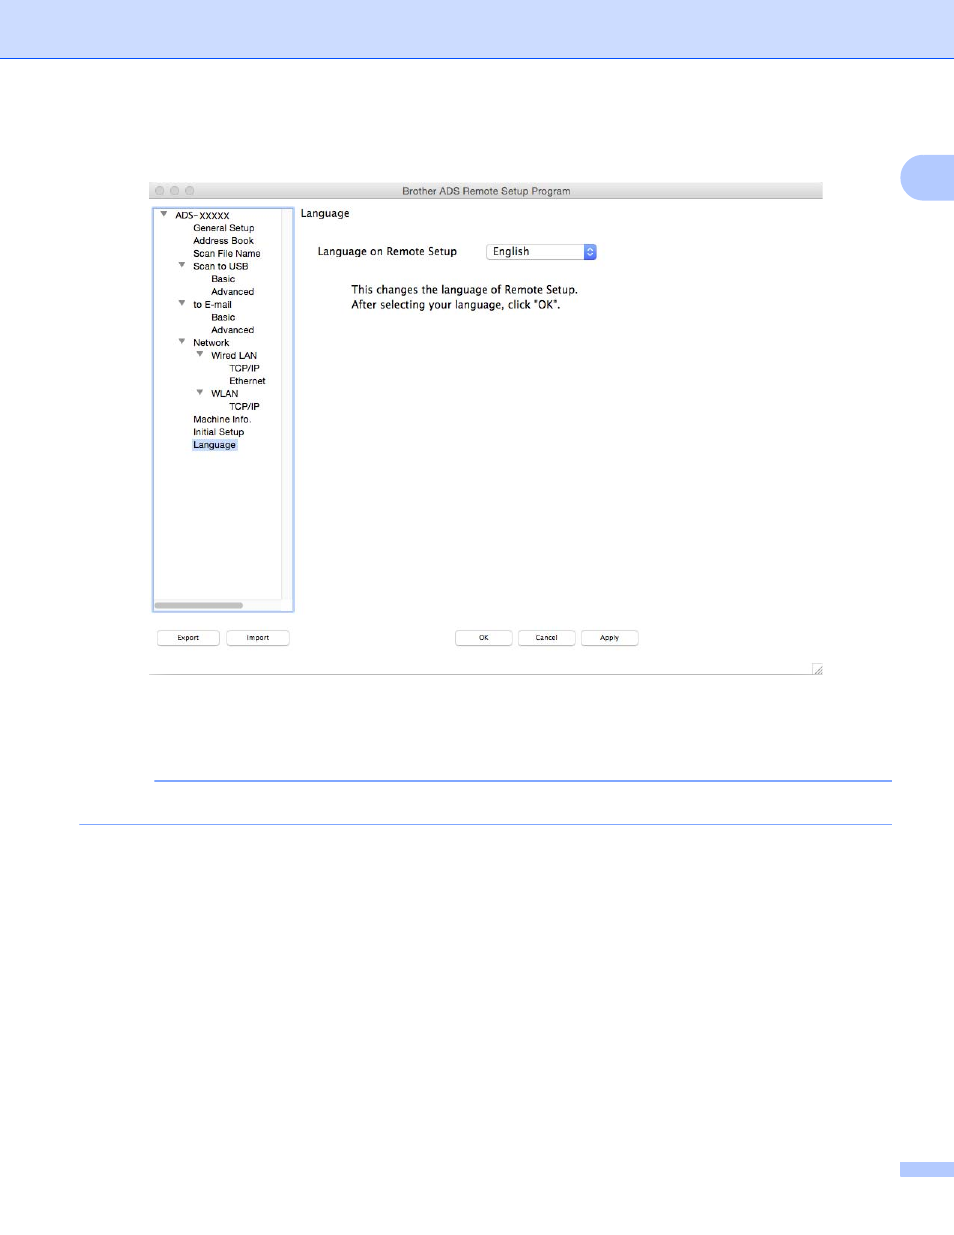Open the Language on Remote Setup dropdown
The image size is (954, 1235).
click(x=541, y=252)
